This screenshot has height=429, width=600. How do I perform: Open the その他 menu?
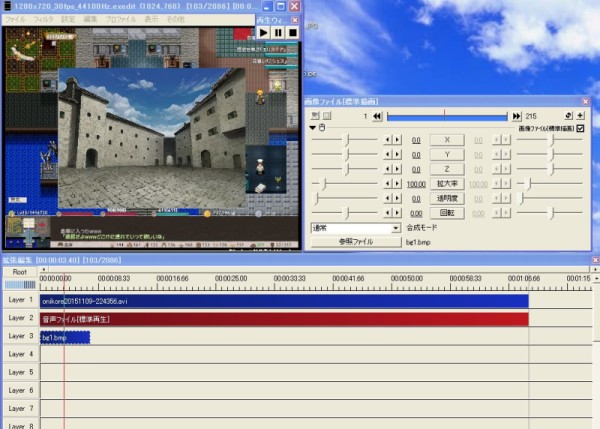176,19
